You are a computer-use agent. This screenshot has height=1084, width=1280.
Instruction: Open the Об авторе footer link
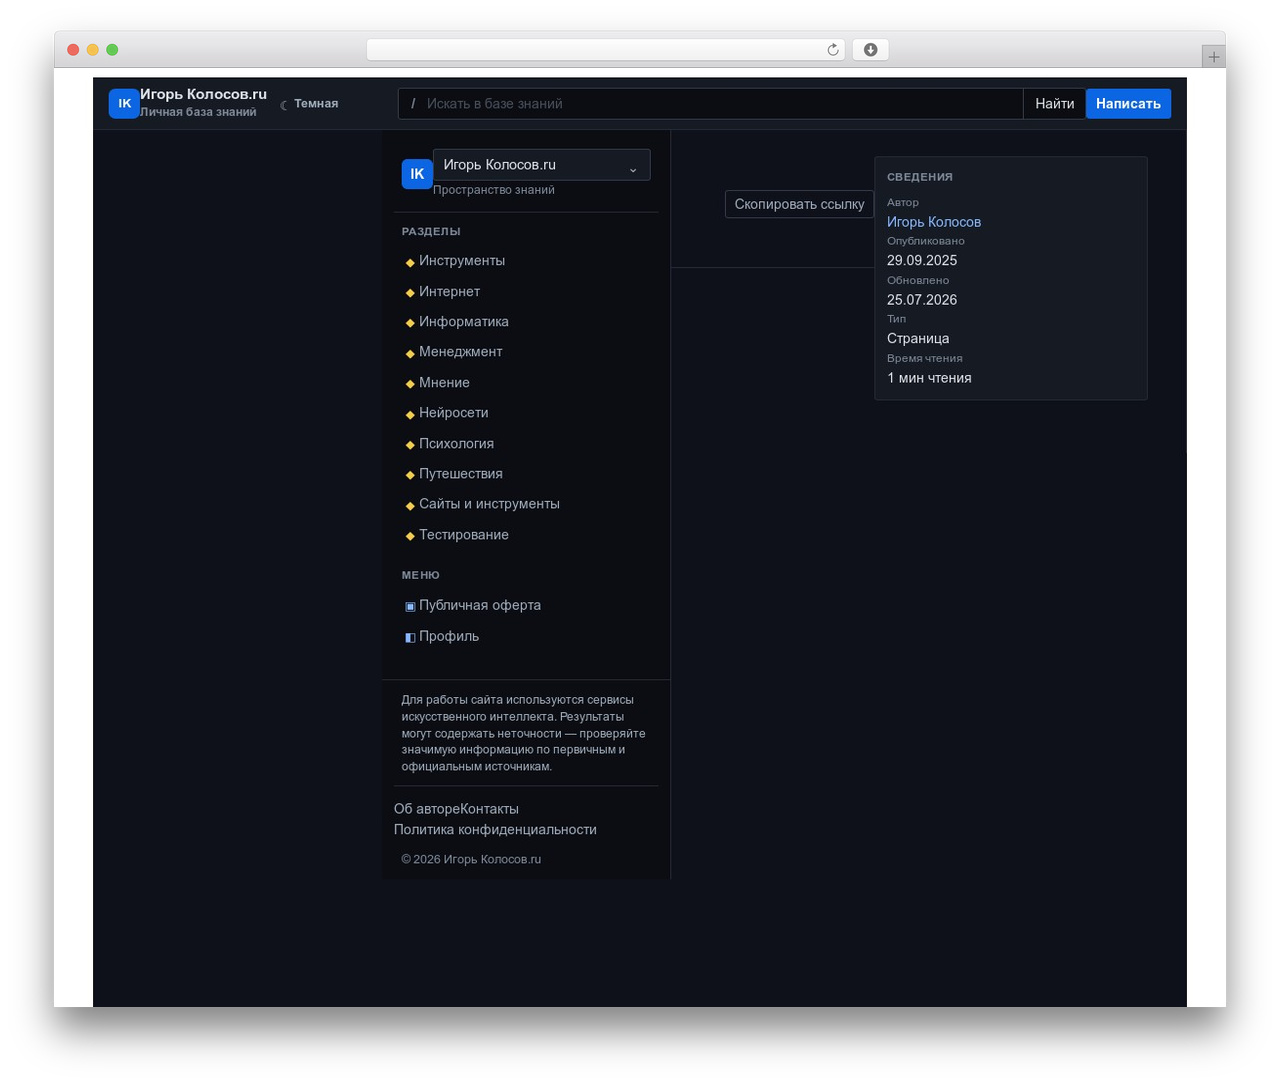coord(427,809)
